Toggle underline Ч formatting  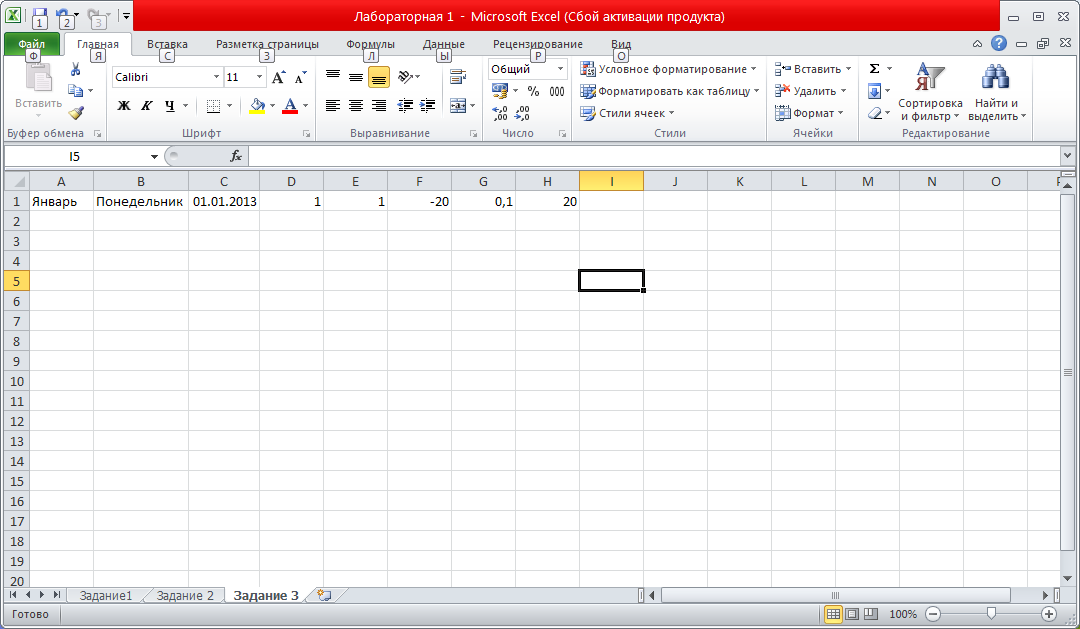pyautogui.click(x=169, y=105)
